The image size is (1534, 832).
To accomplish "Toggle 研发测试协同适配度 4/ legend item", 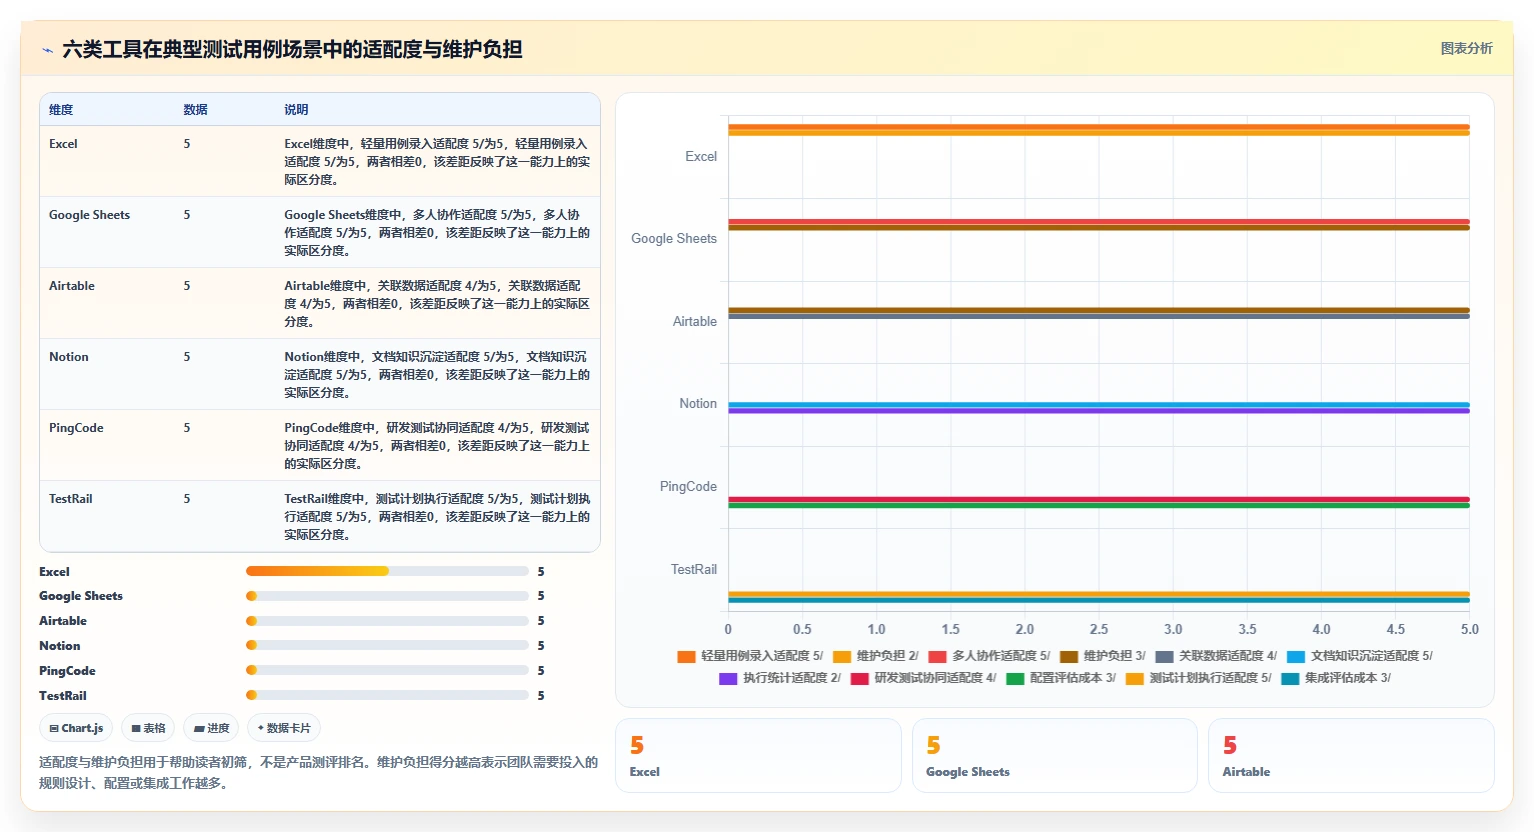I will coord(923,678).
